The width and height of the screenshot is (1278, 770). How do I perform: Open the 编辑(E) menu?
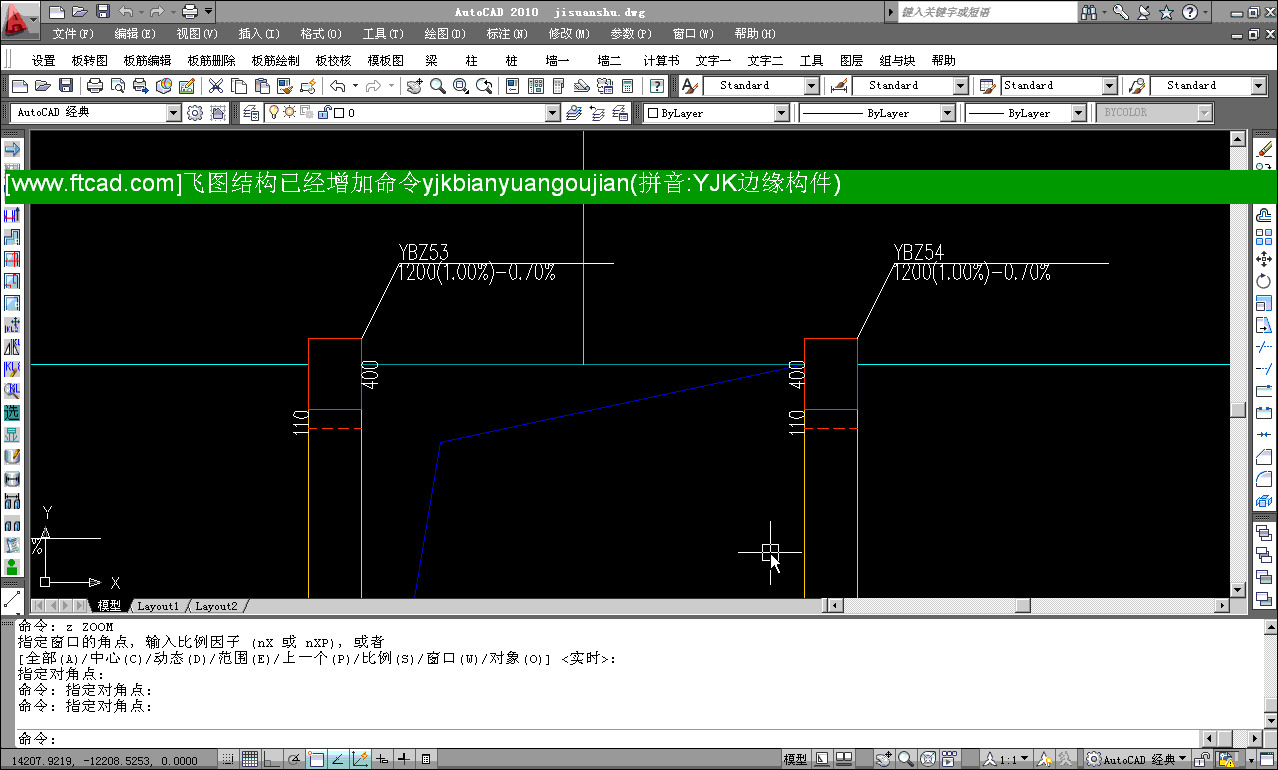[135, 33]
